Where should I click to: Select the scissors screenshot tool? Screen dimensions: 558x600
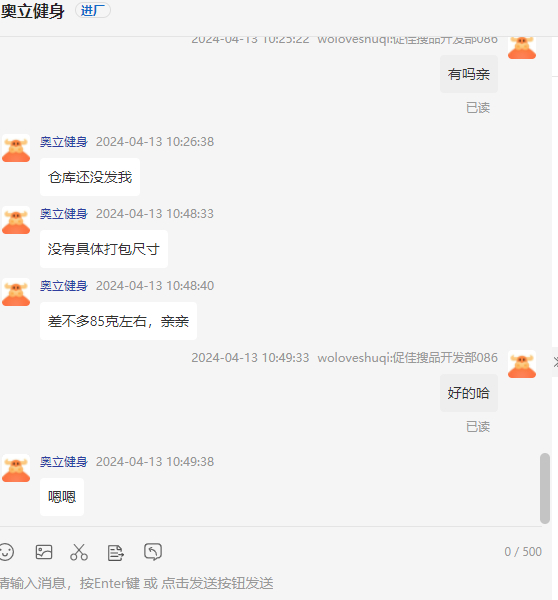(x=79, y=552)
